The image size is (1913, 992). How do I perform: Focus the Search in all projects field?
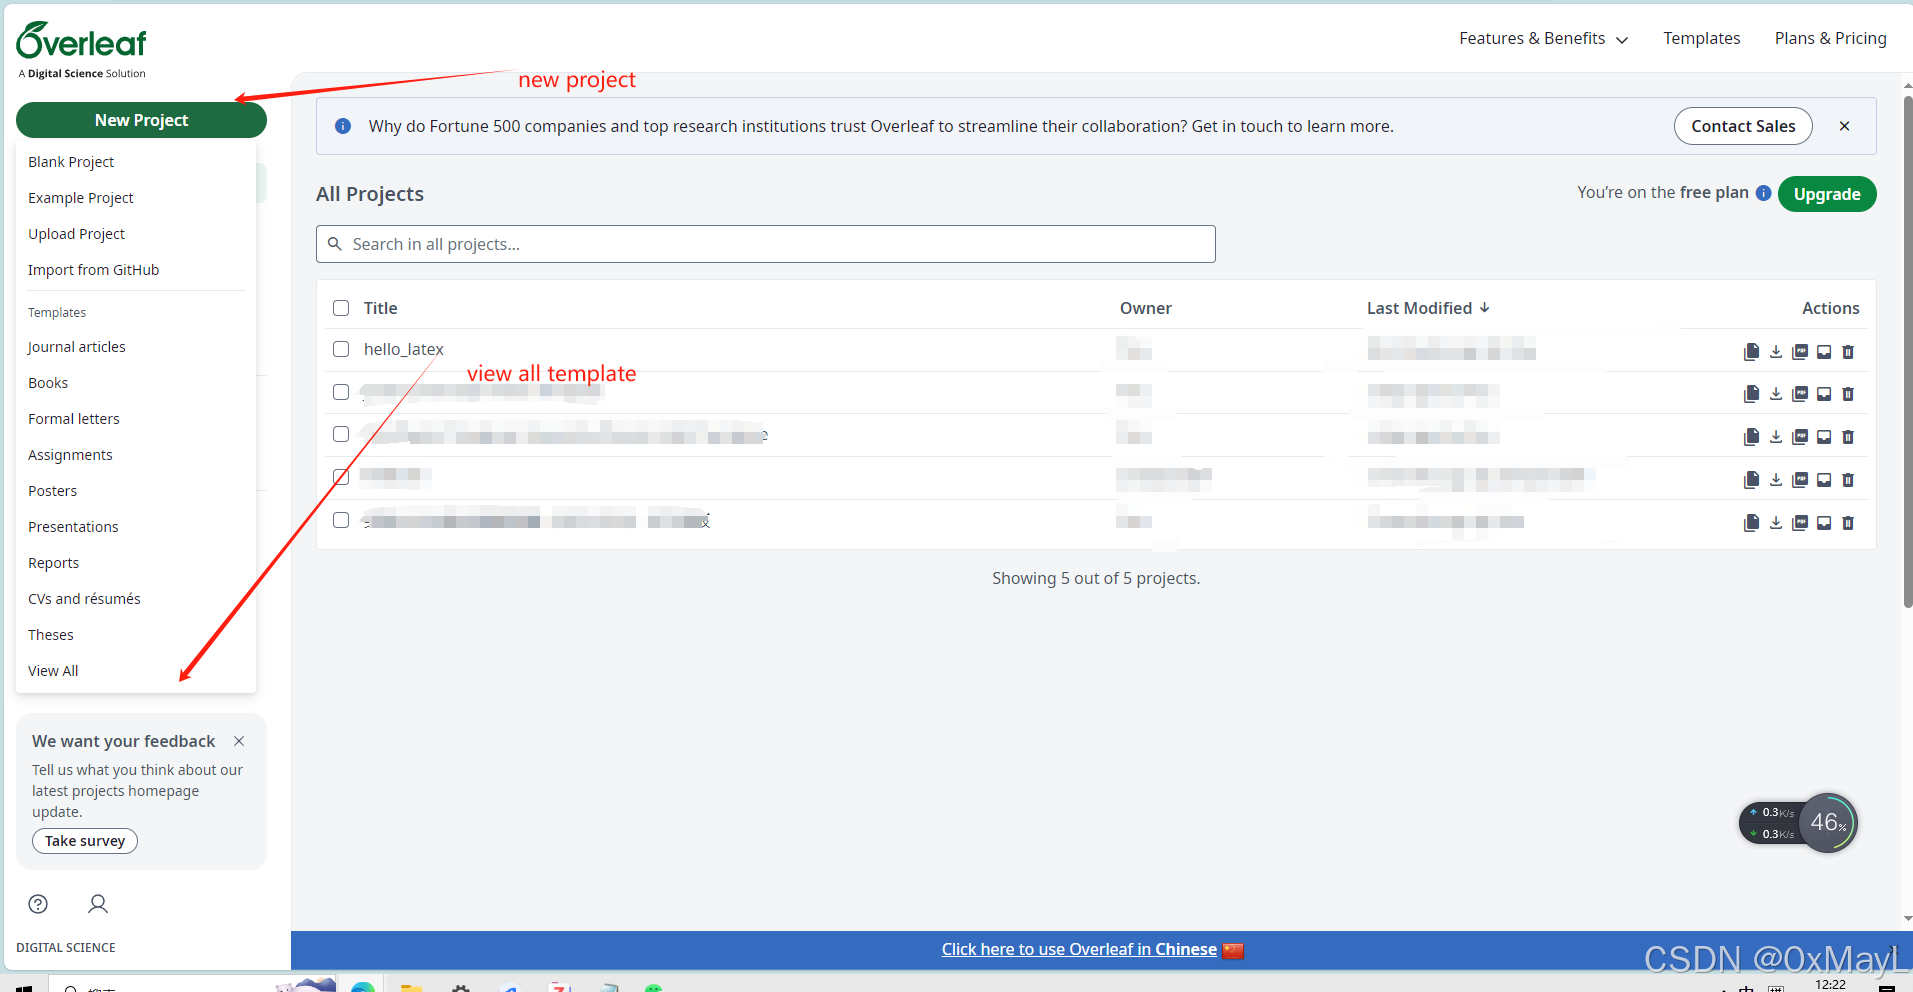click(766, 244)
